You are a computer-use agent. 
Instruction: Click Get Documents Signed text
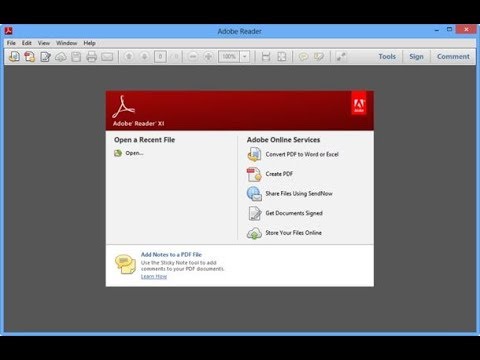coord(294,213)
